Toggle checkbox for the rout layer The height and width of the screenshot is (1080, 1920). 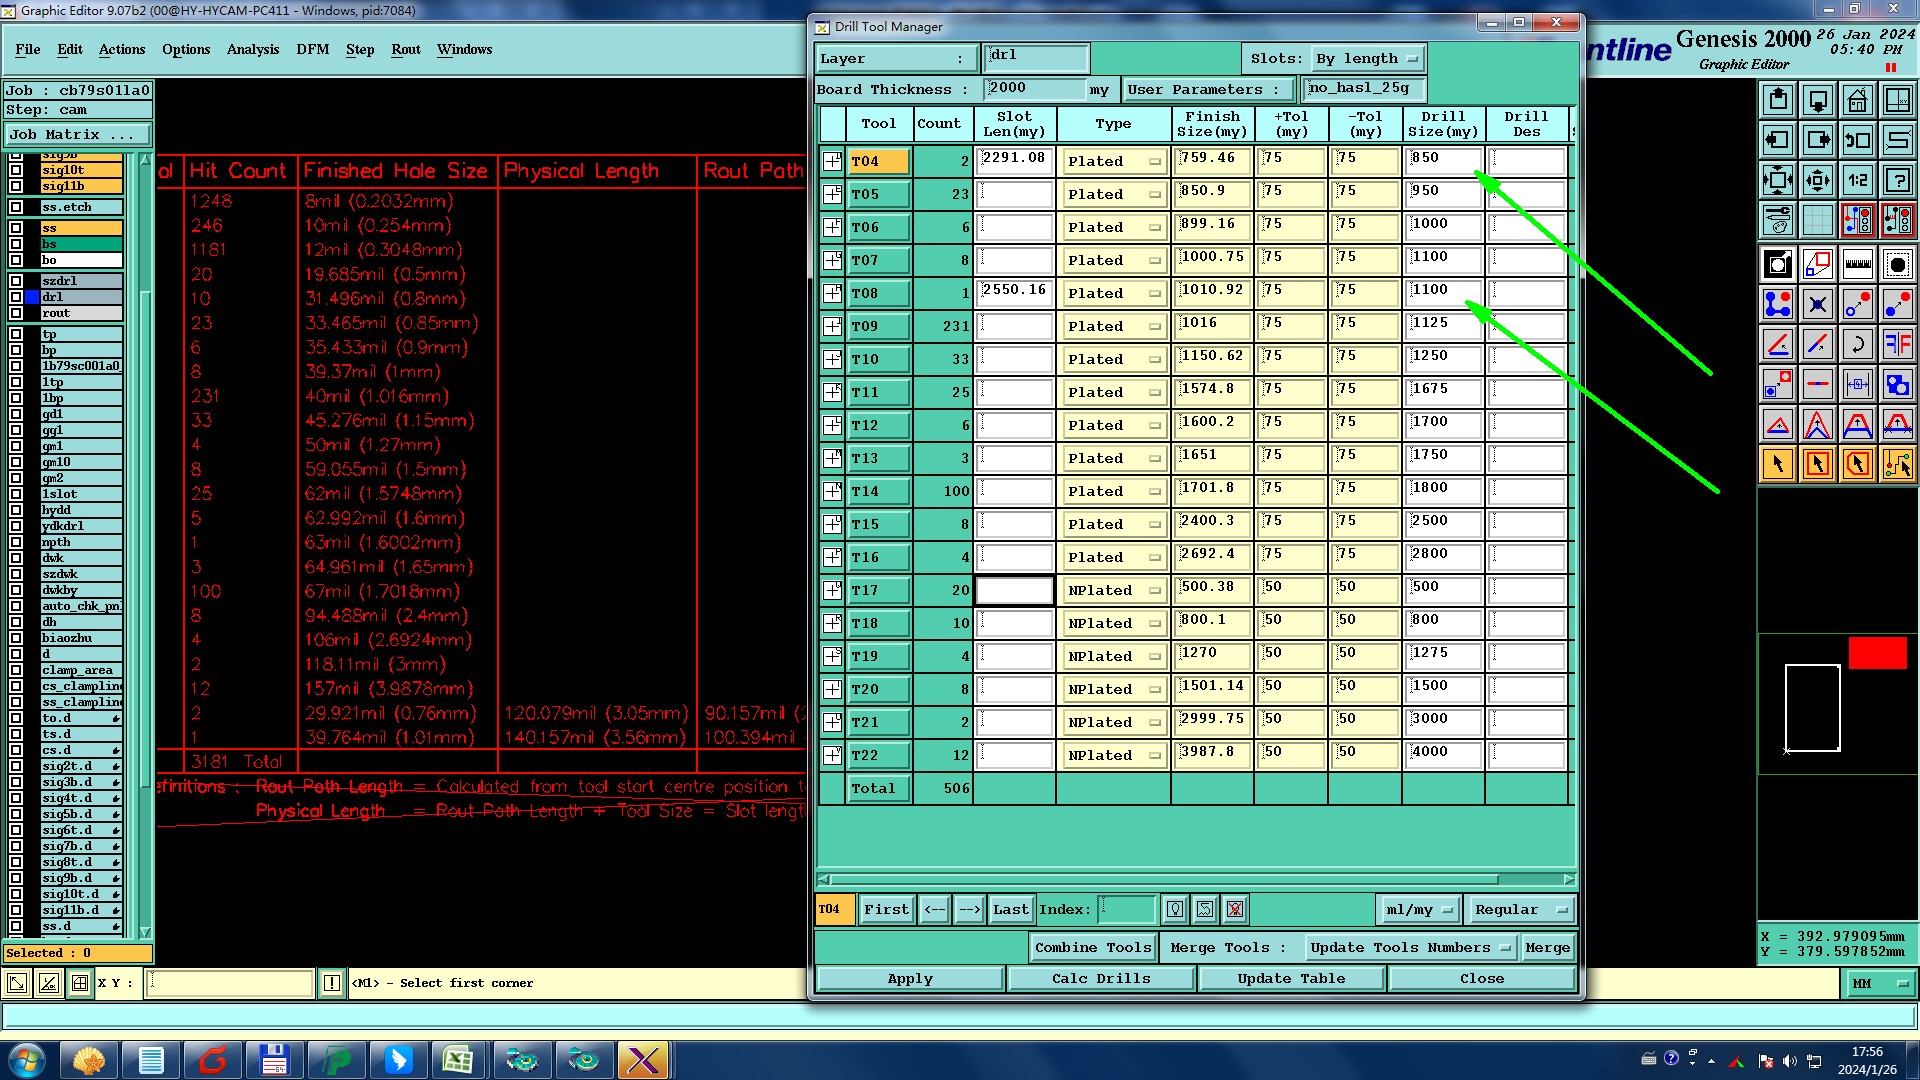16,313
